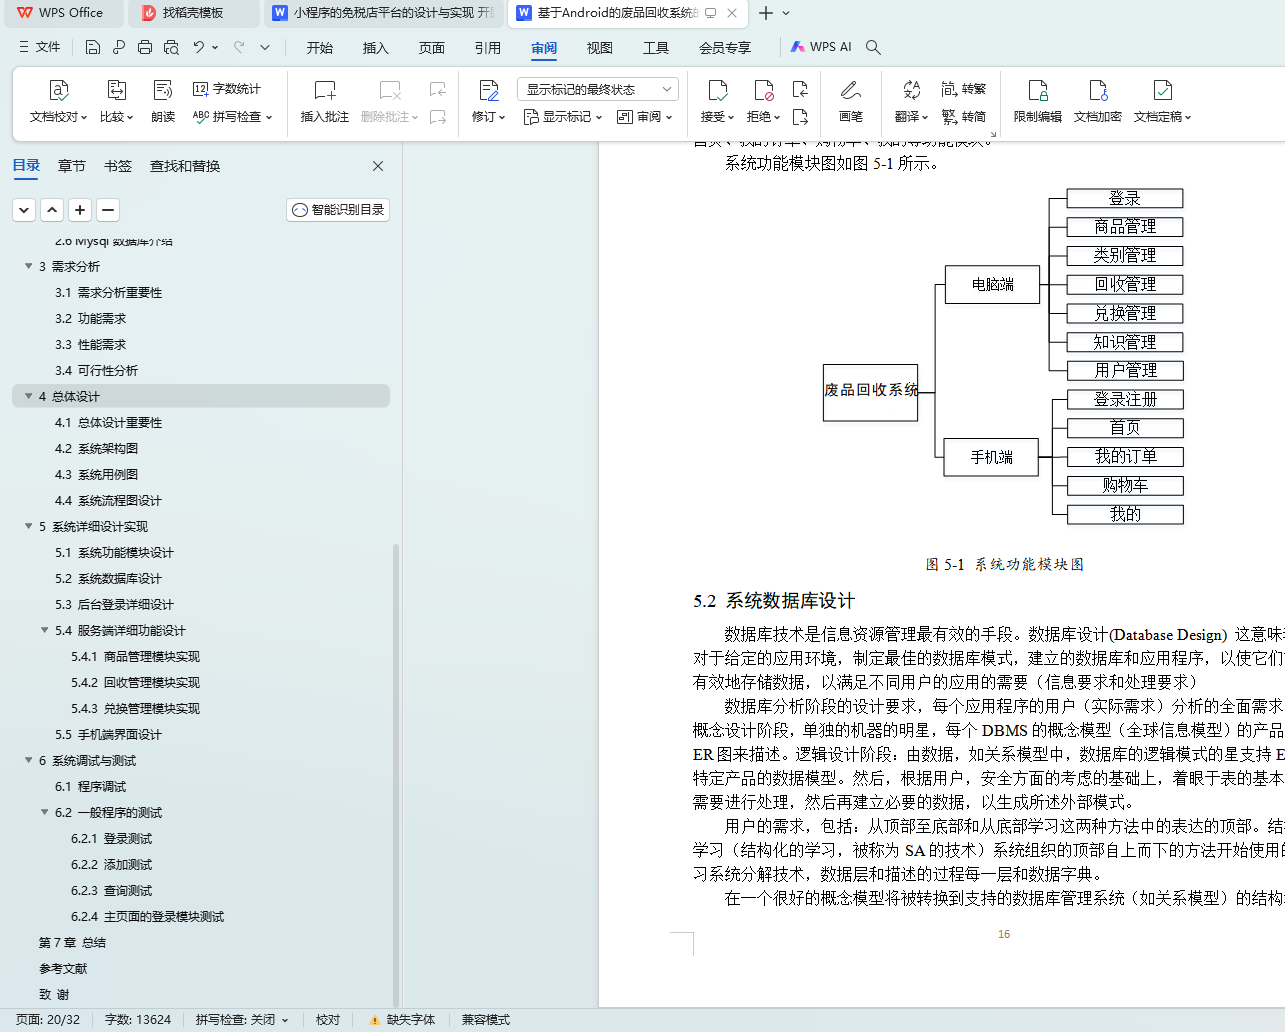
Task: Collapse the 6.2 一般程序的测试 node
Action: [45, 812]
